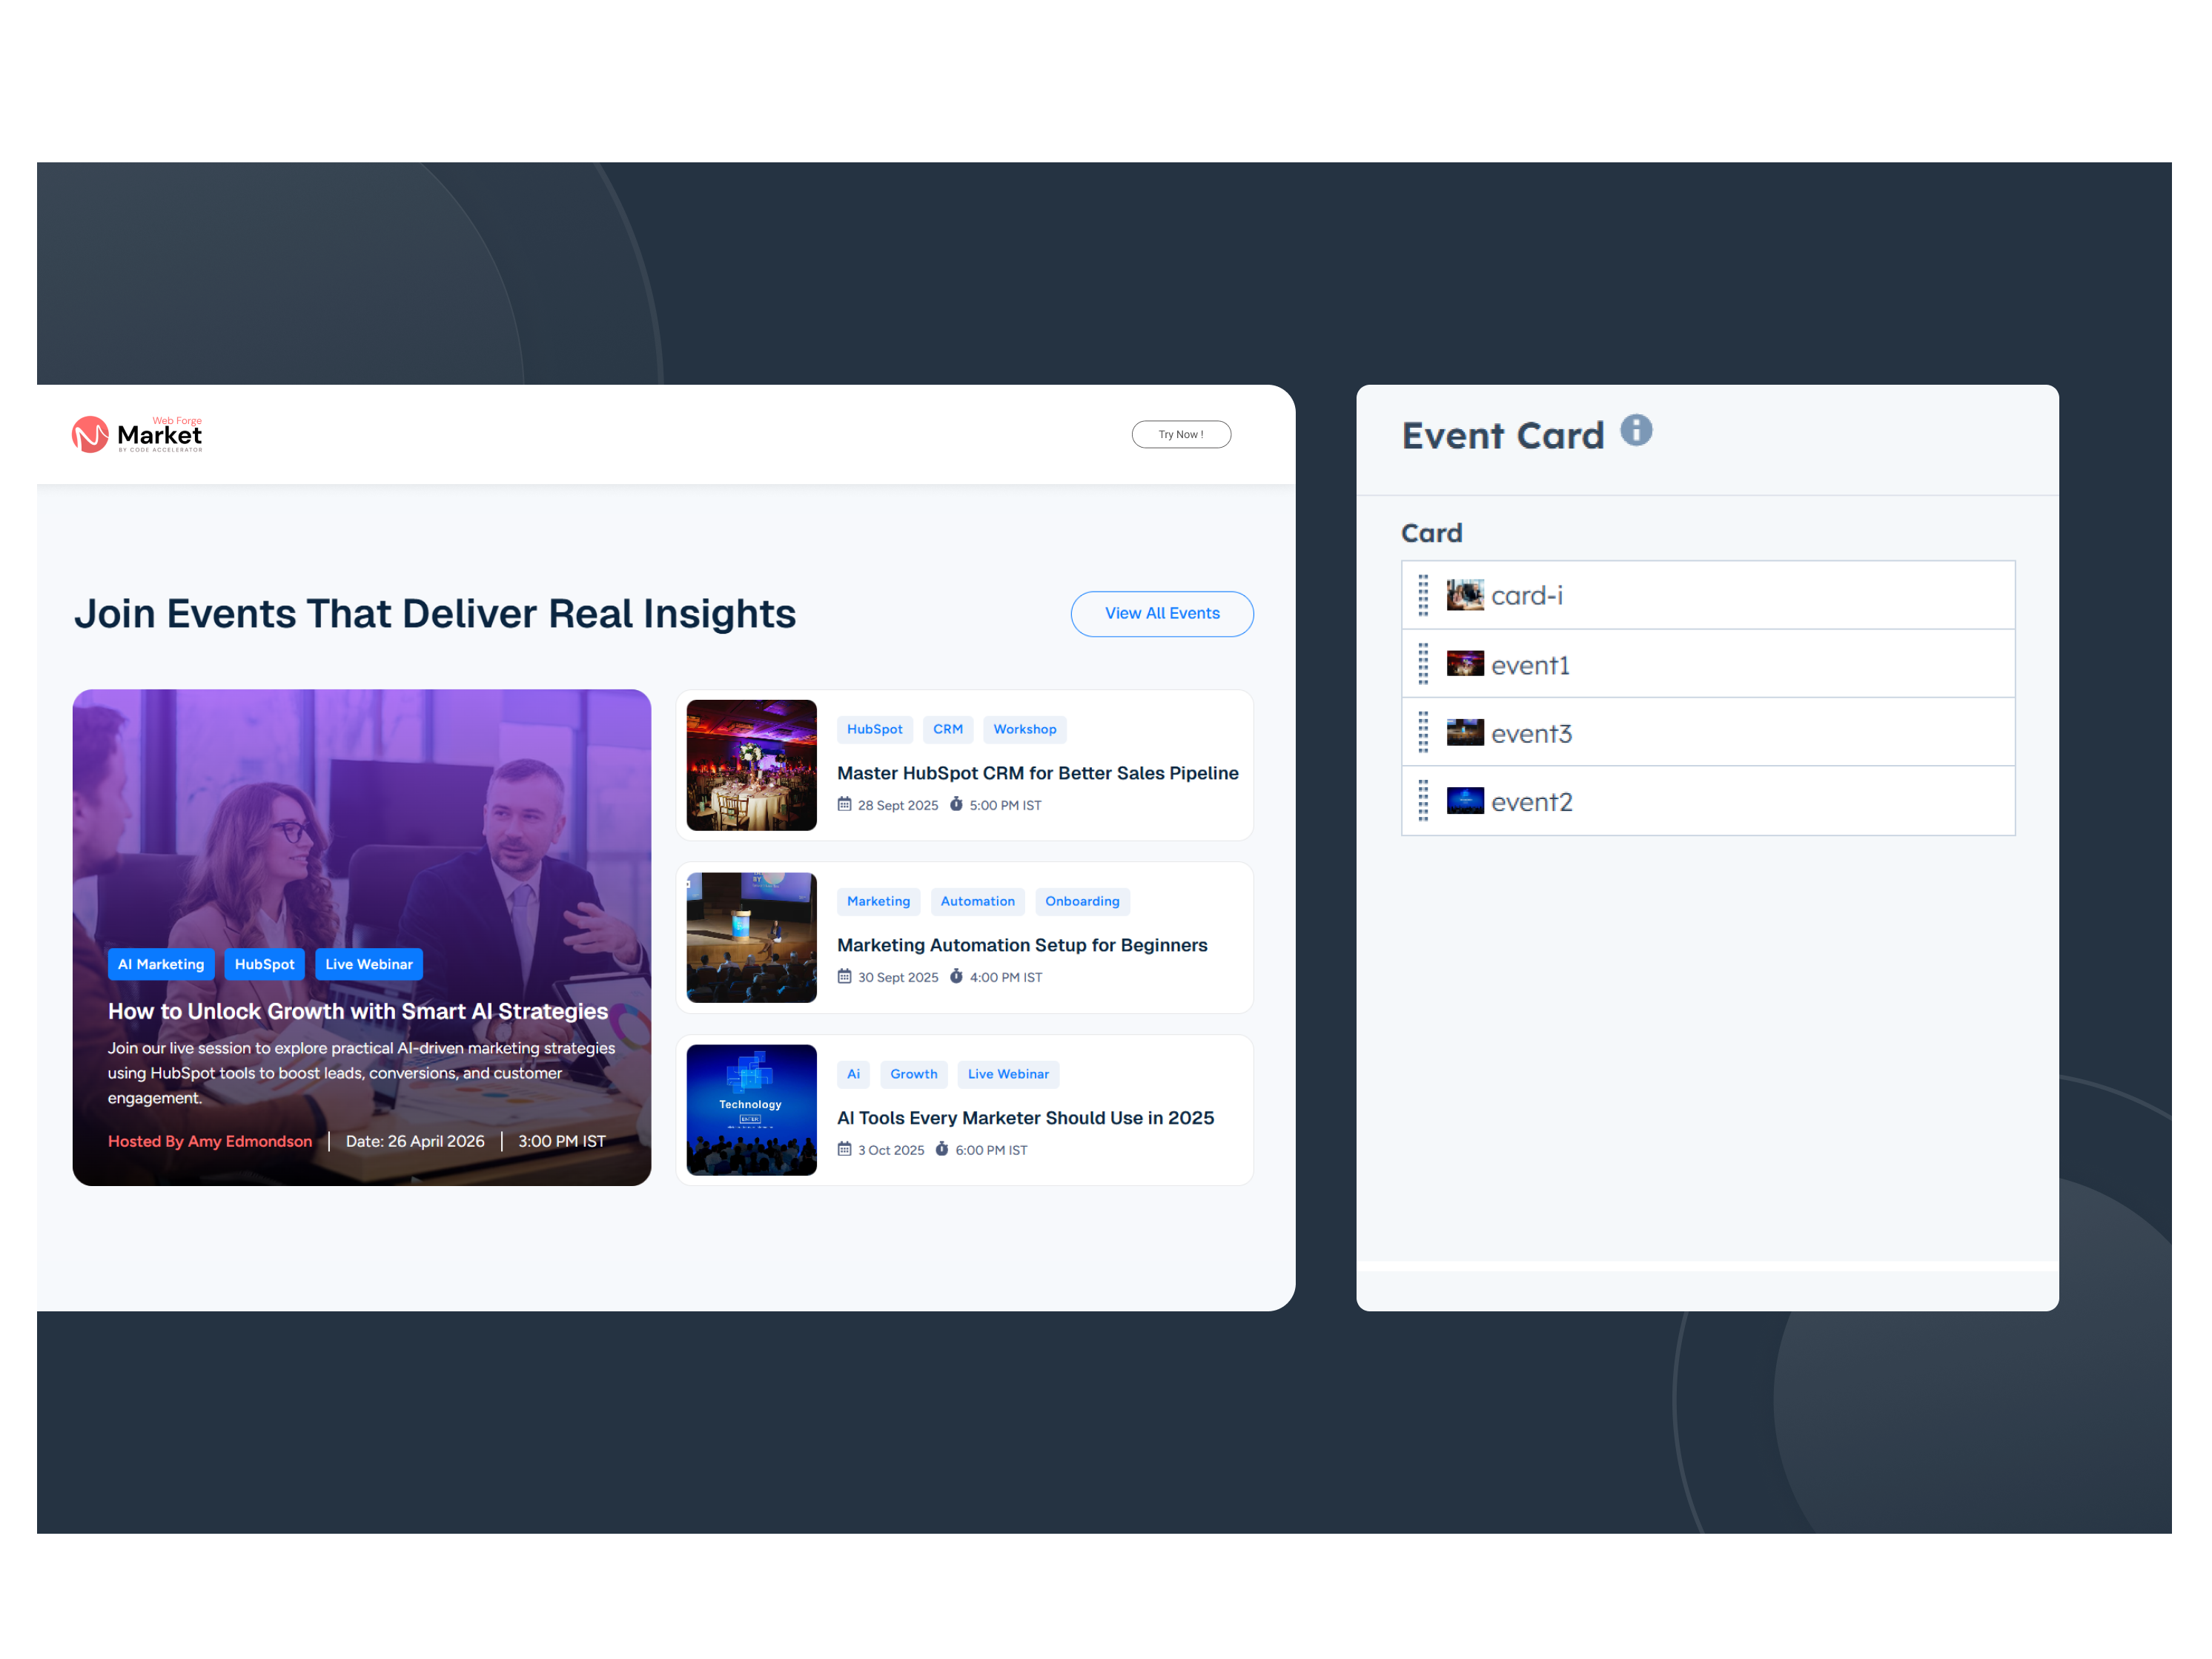Click the stopwatch icon beside 4:00 PM IST
This screenshot has width=2212, height=1659.
(956, 976)
